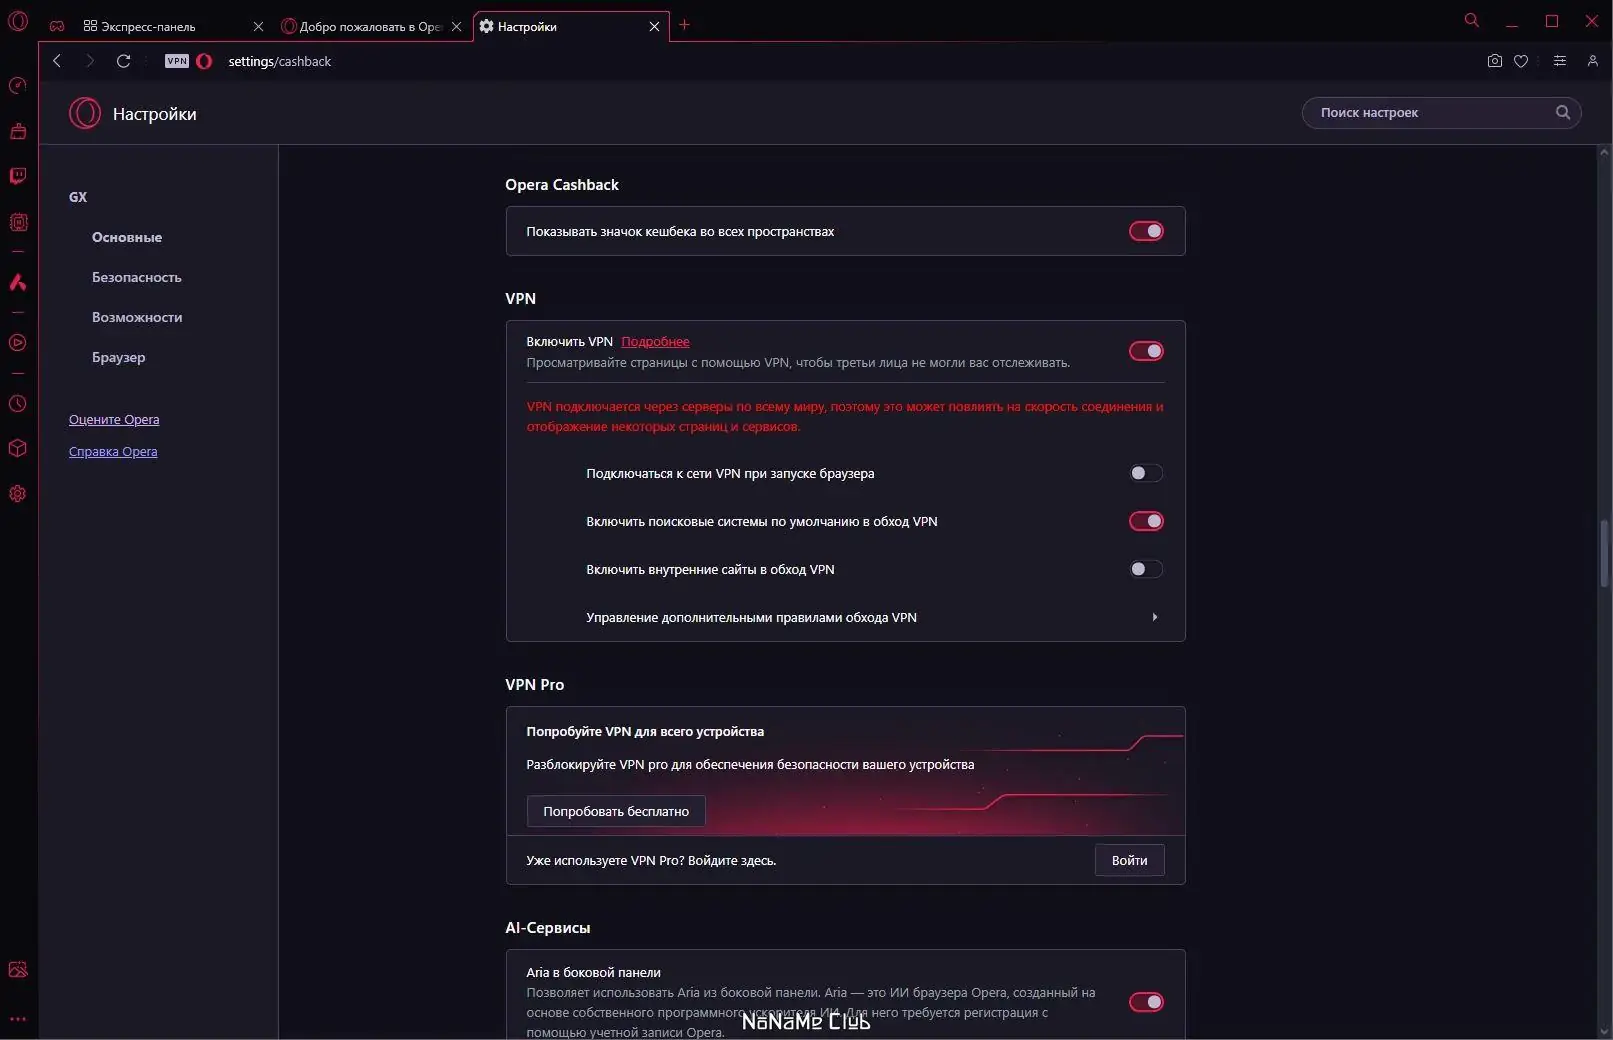Open the profile account icon
This screenshot has width=1613, height=1040.
pyautogui.click(x=1592, y=61)
